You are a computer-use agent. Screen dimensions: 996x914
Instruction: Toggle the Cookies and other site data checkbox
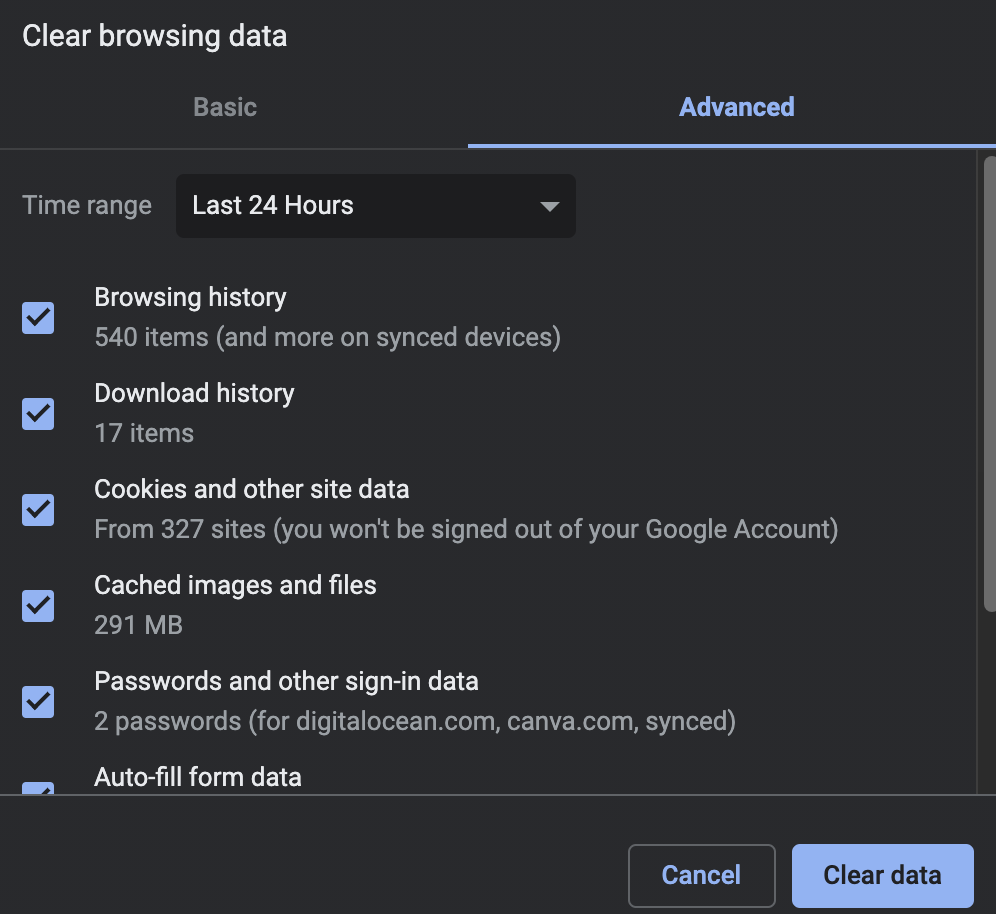coord(37,509)
